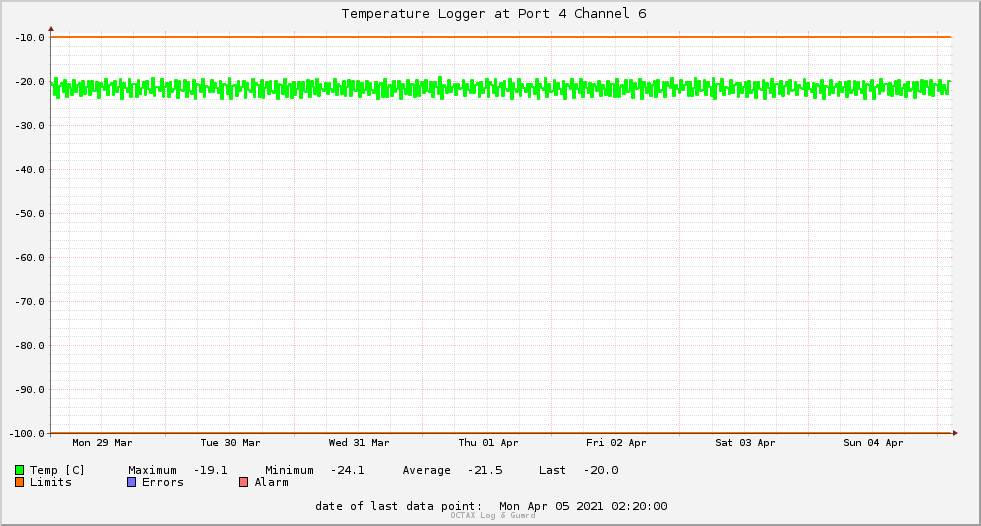The width and height of the screenshot is (981, 526).
Task: Click the 'Tue 30 Mar' x-axis label
Action: tap(230, 443)
